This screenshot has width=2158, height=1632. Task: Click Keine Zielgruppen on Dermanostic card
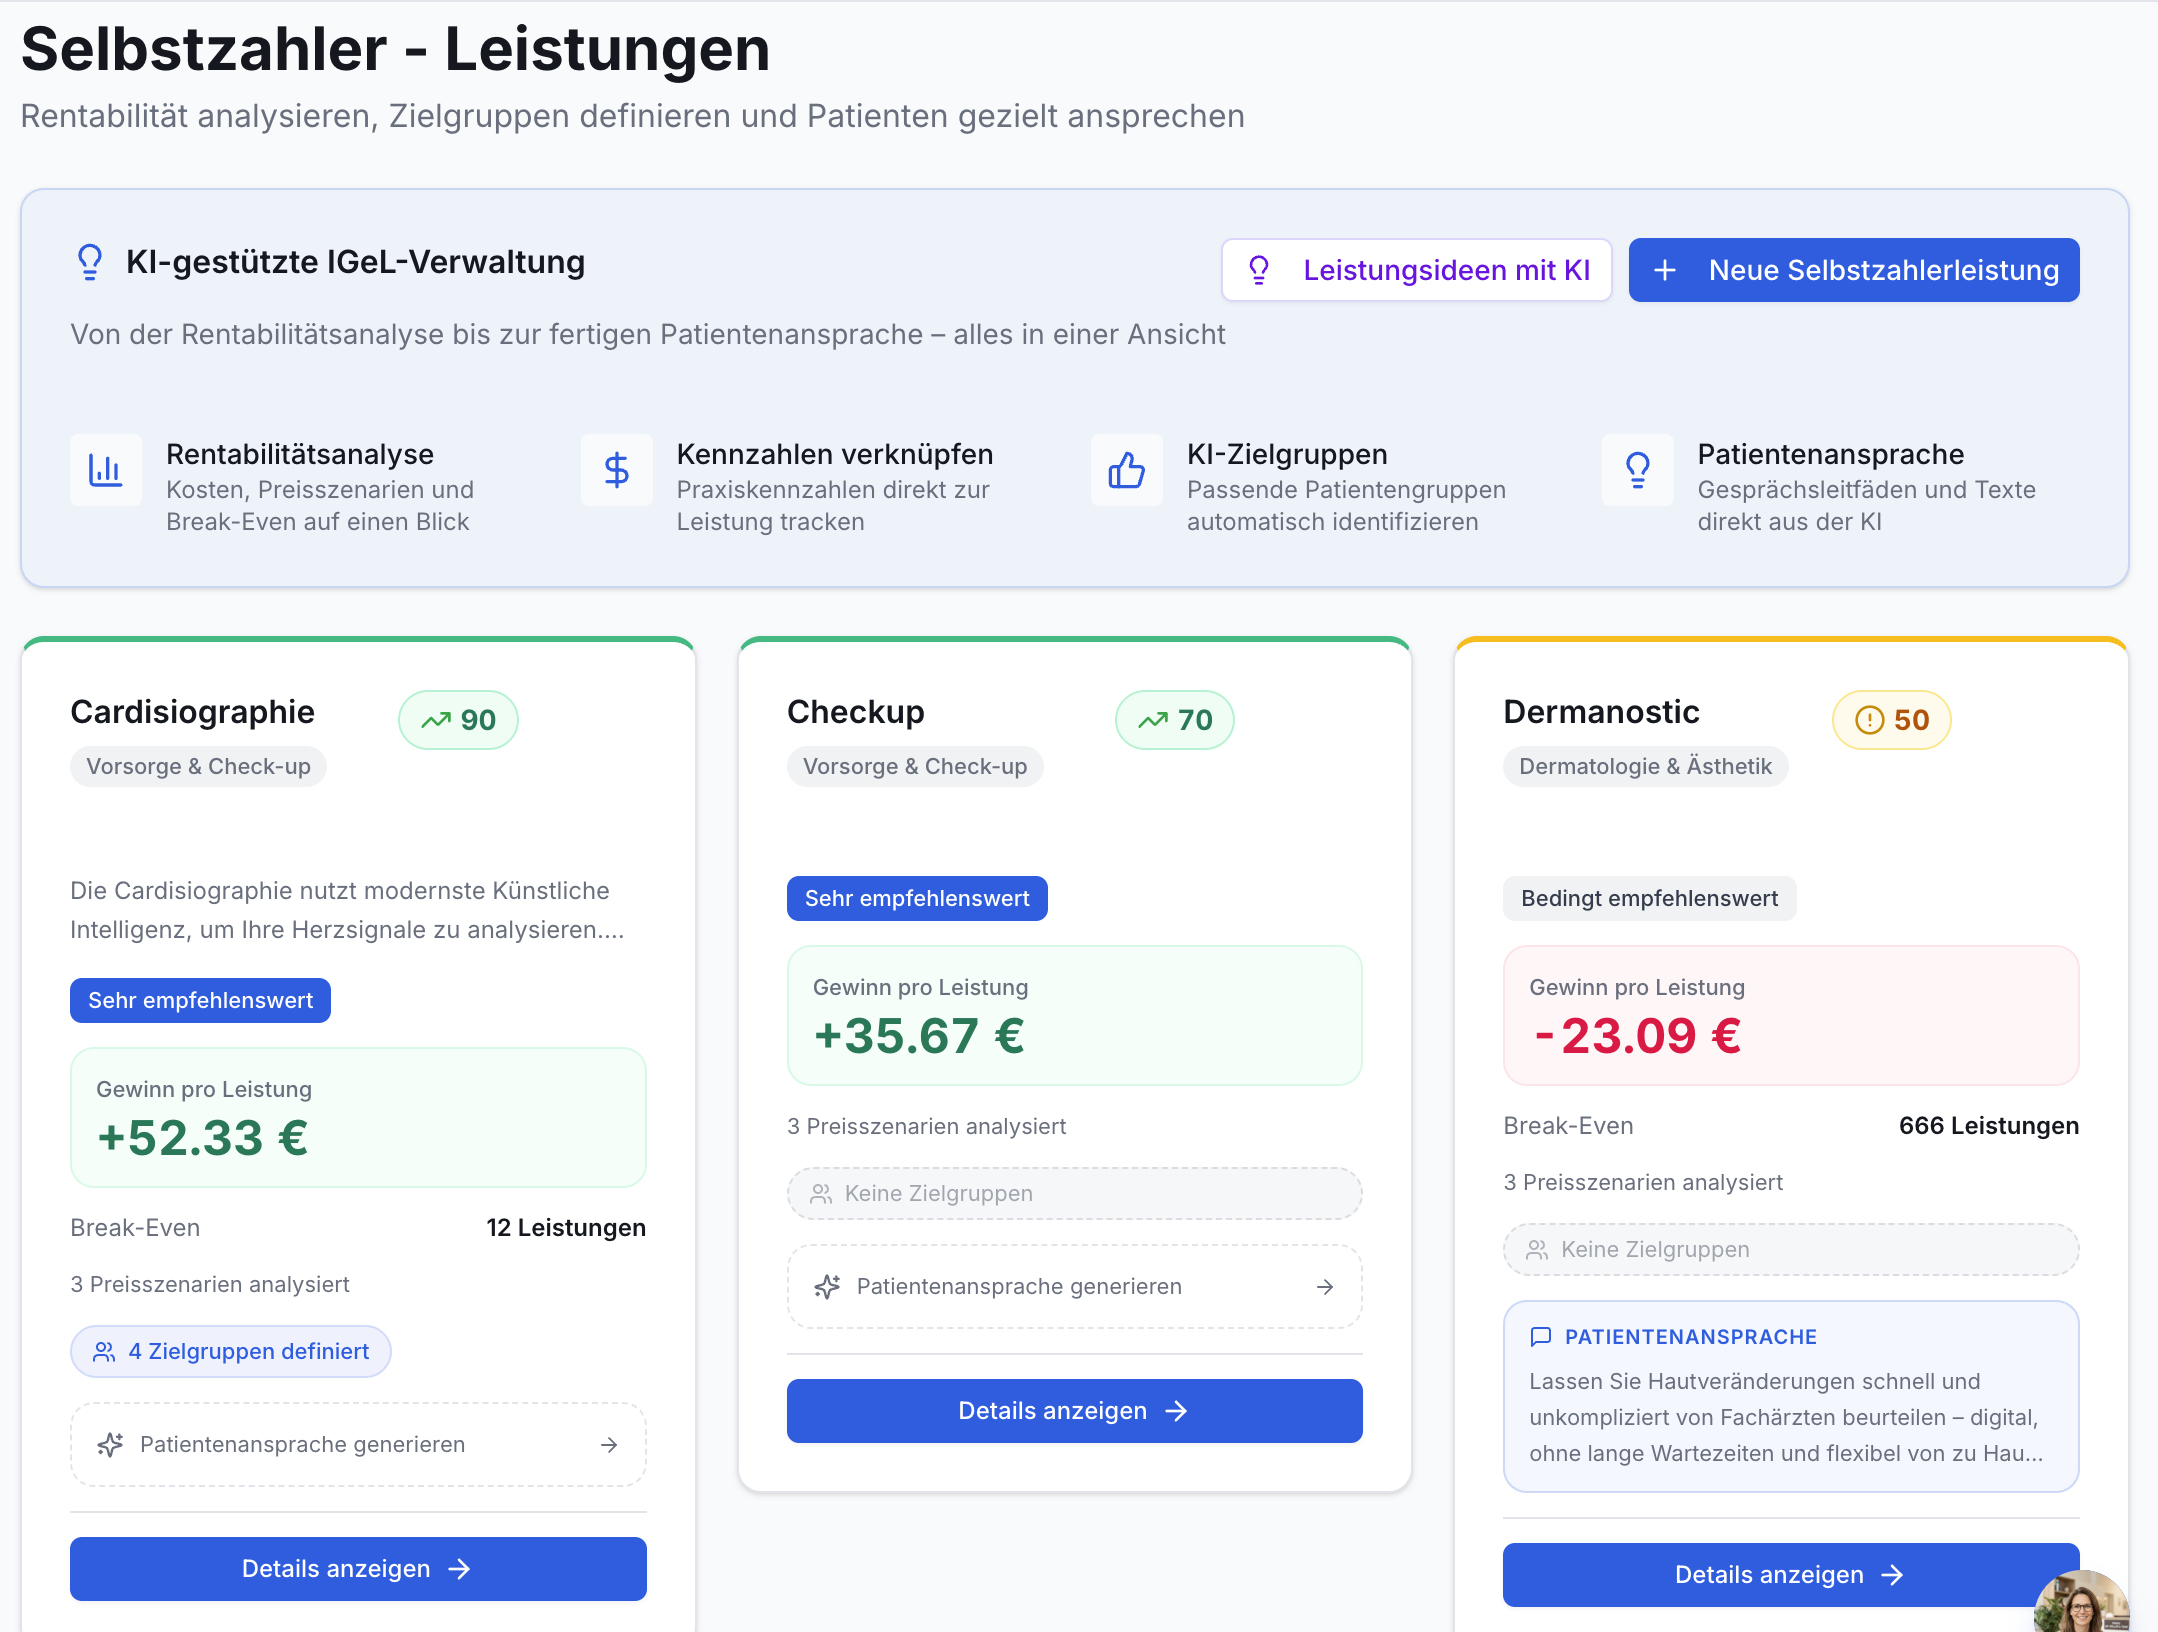point(1791,1250)
